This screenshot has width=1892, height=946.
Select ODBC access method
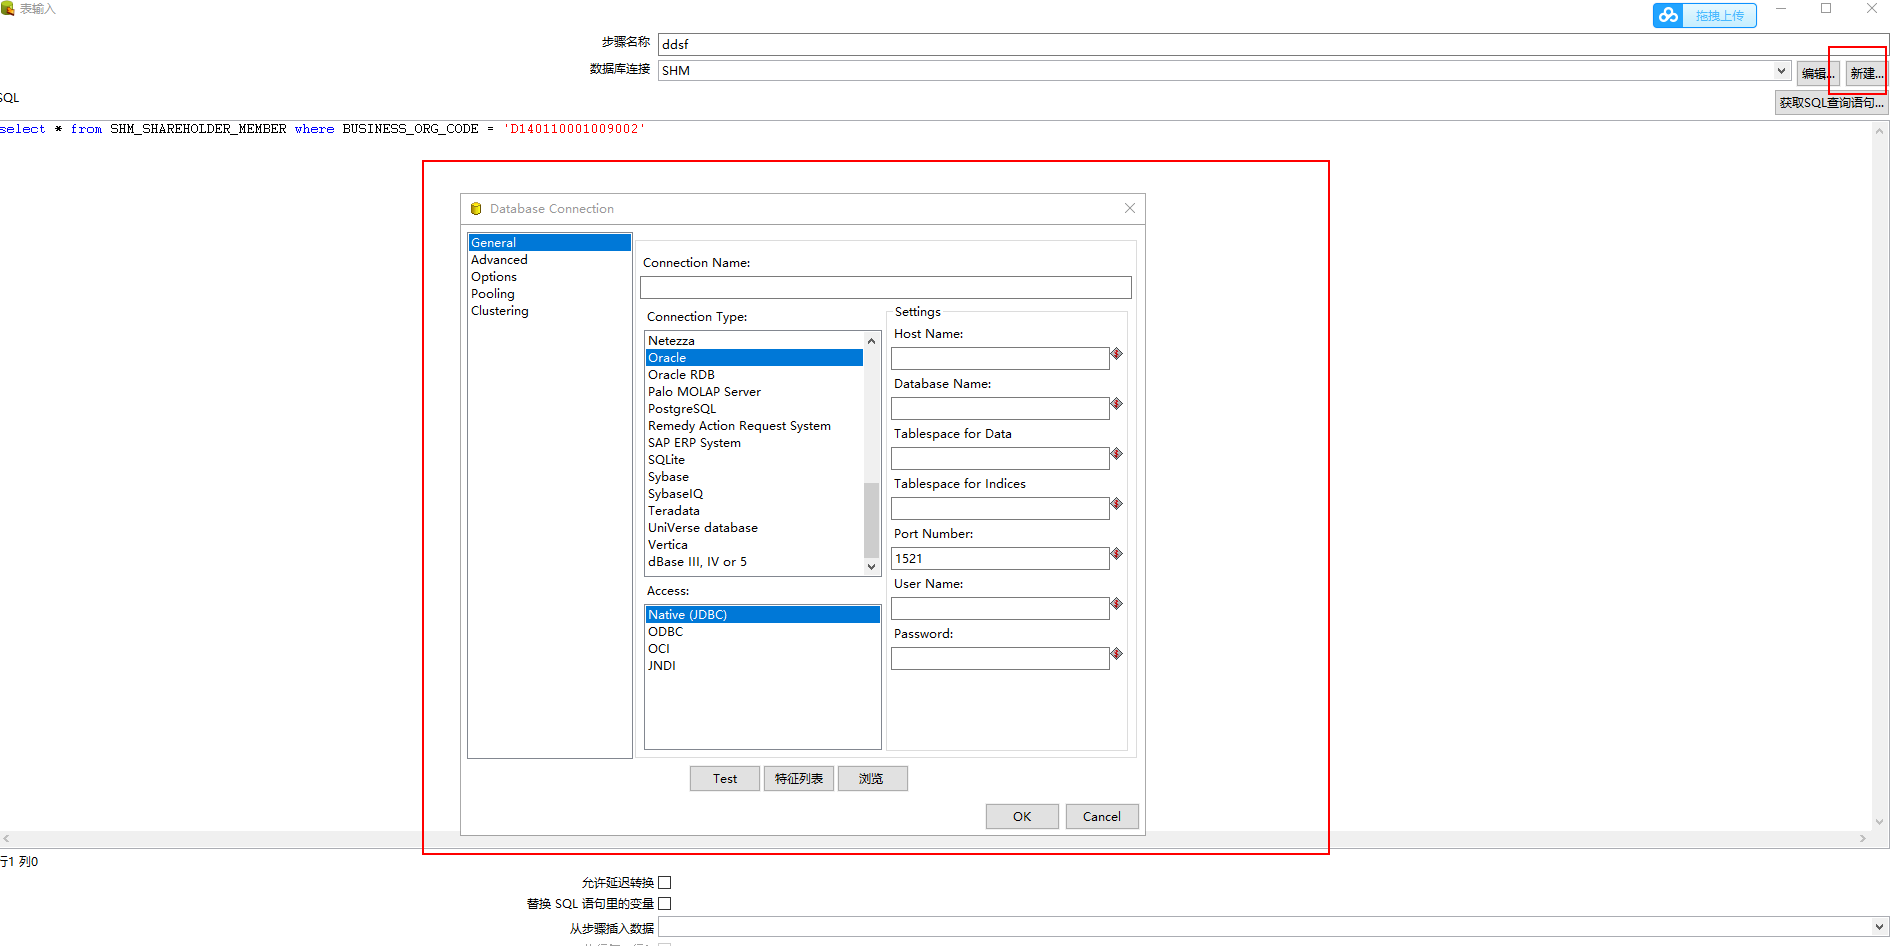click(x=763, y=632)
